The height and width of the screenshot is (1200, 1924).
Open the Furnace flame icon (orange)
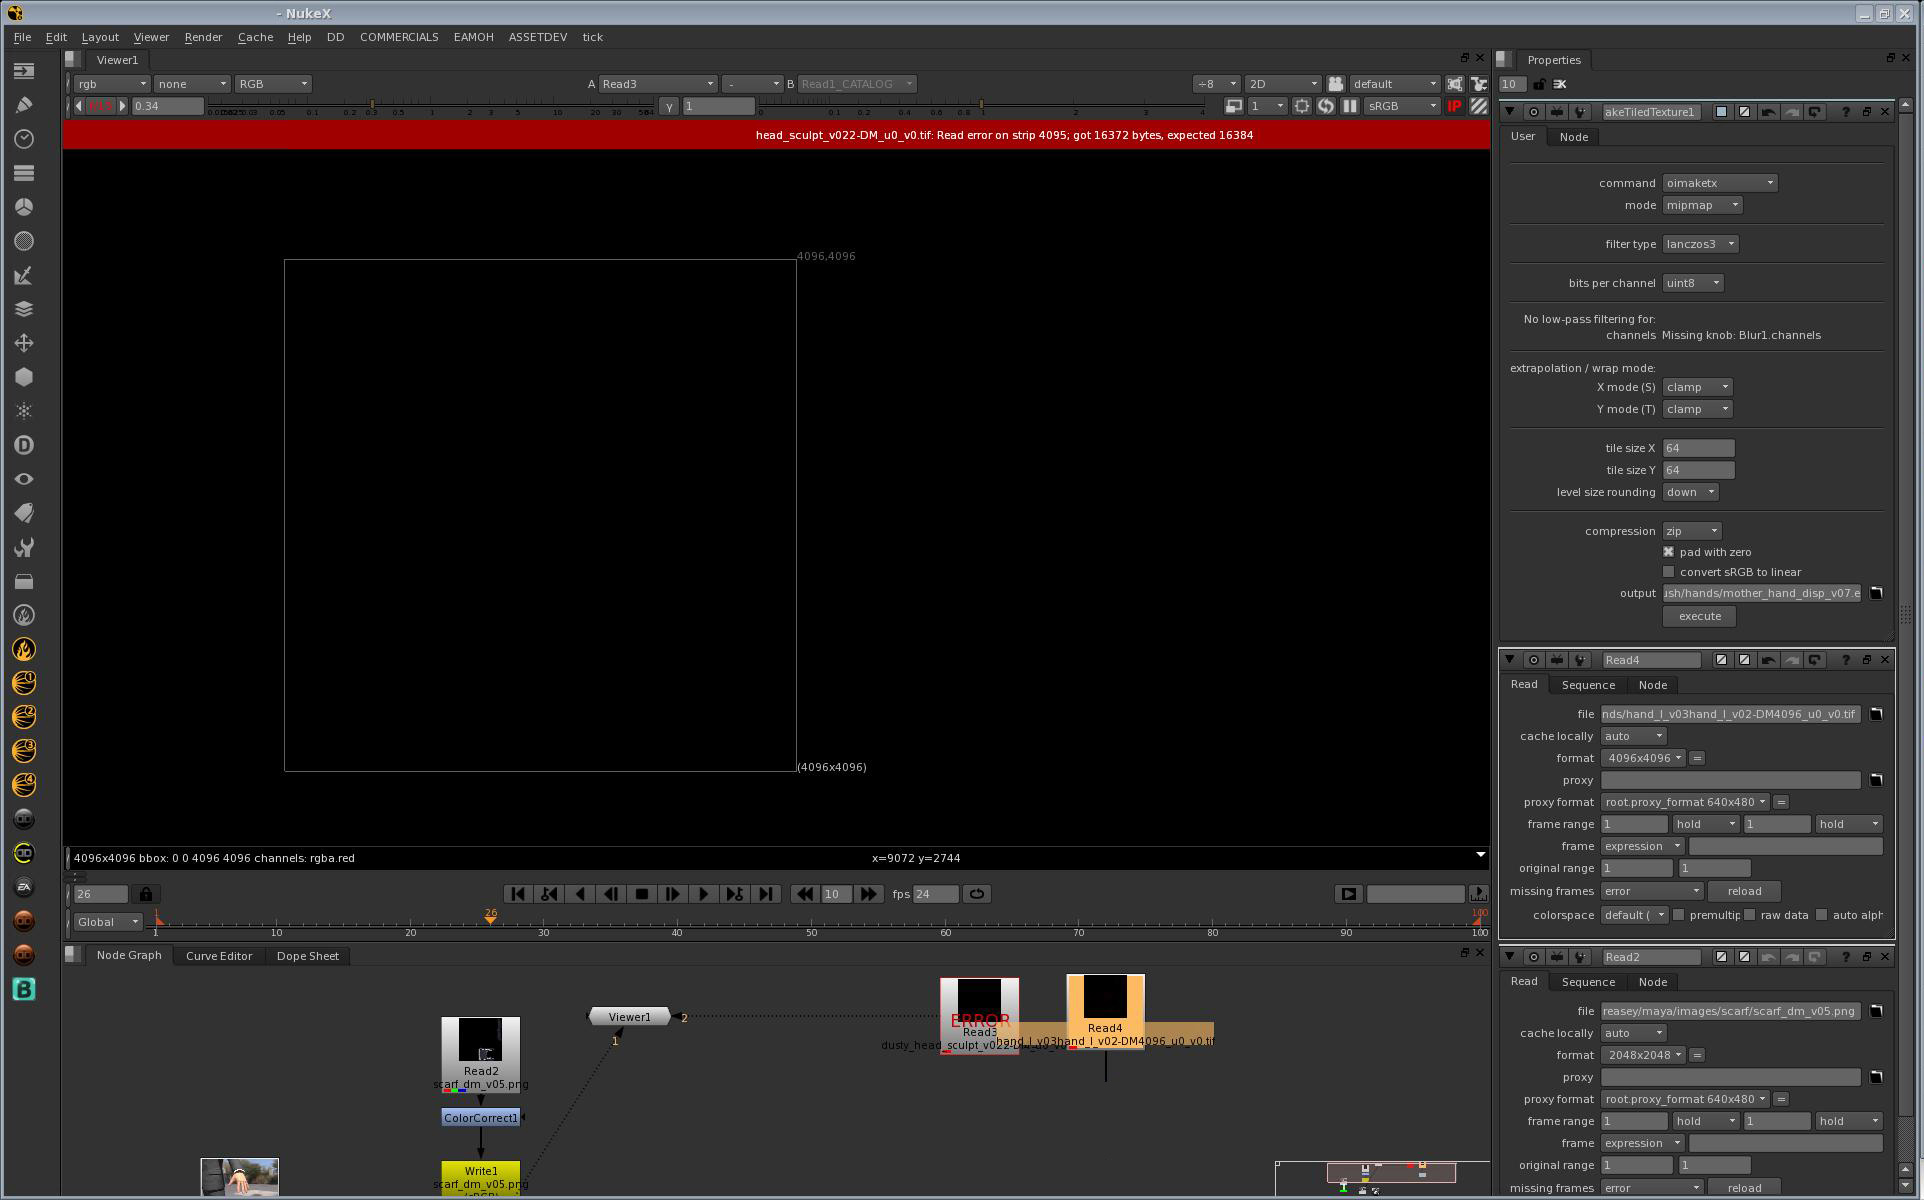point(24,649)
